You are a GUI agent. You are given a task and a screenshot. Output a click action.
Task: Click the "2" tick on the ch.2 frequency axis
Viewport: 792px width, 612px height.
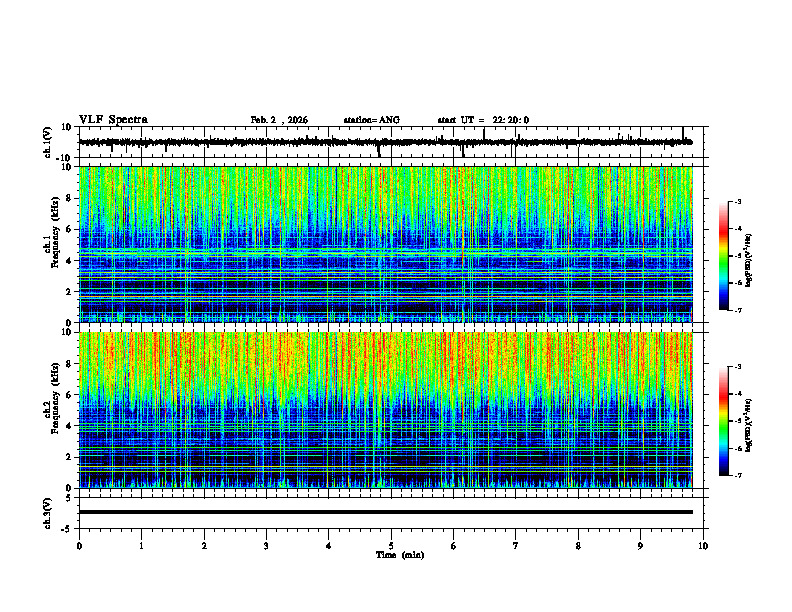[69, 457]
